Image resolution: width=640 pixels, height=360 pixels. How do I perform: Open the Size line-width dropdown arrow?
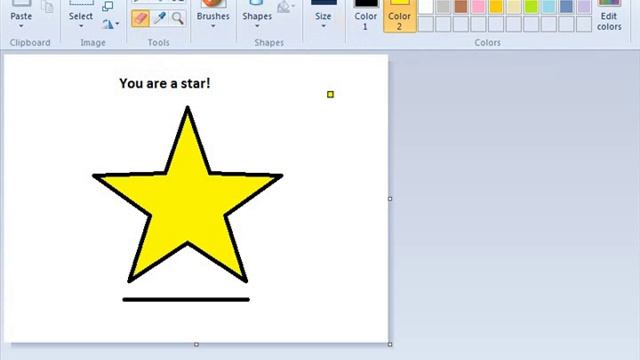[323, 27]
